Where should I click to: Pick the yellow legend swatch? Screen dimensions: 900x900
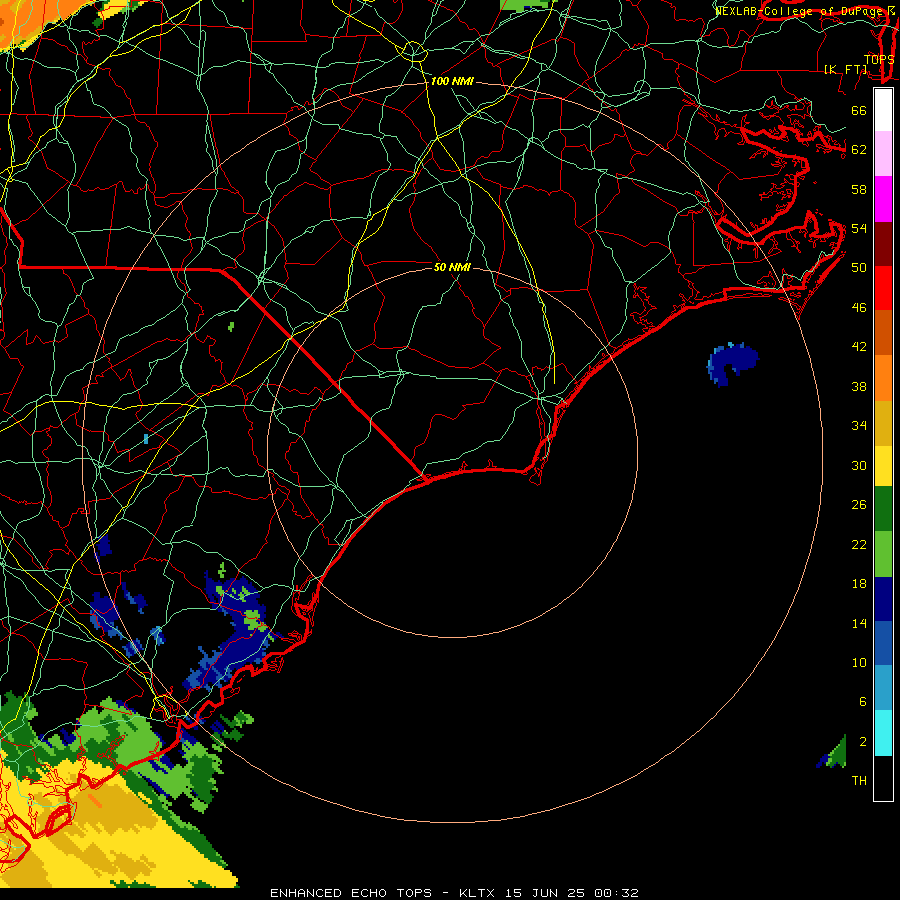(x=883, y=466)
